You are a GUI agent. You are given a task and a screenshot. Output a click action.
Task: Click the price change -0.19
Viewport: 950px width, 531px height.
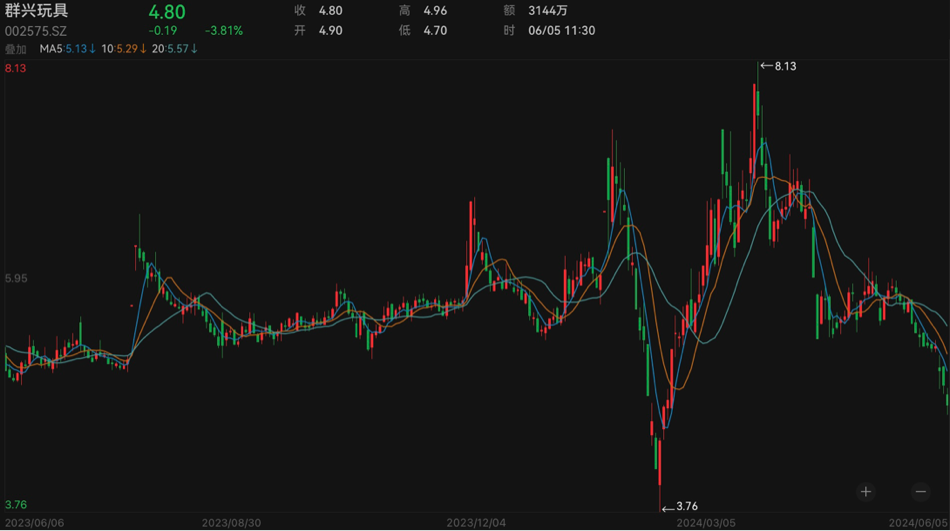pyautogui.click(x=163, y=30)
